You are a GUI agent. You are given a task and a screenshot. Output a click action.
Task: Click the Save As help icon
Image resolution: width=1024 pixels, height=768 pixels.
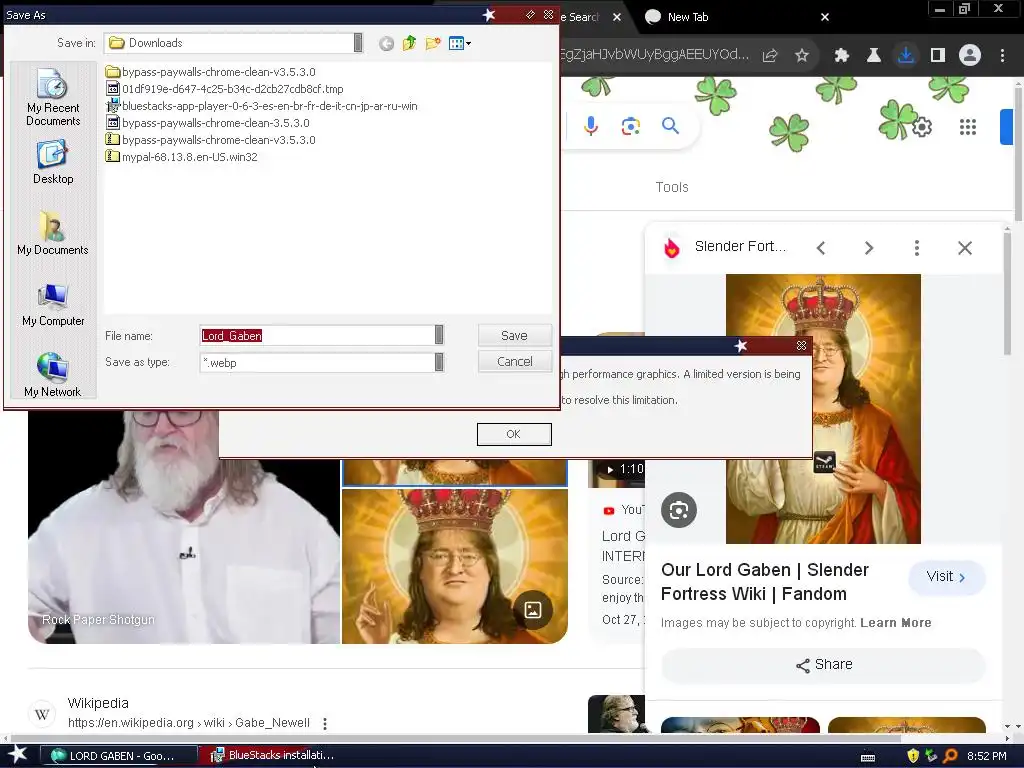[x=530, y=14]
